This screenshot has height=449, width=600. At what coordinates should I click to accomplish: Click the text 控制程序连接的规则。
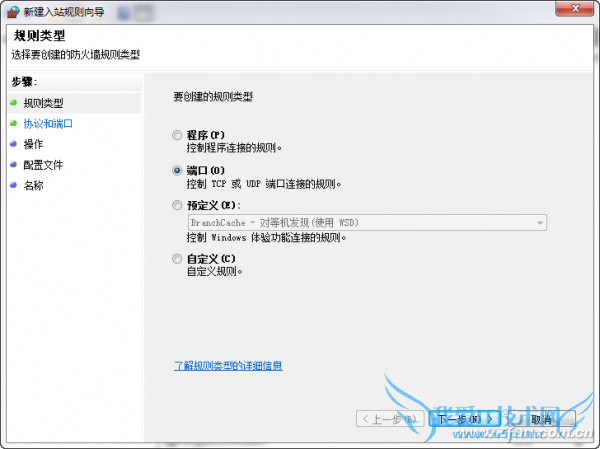tap(234, 148)
